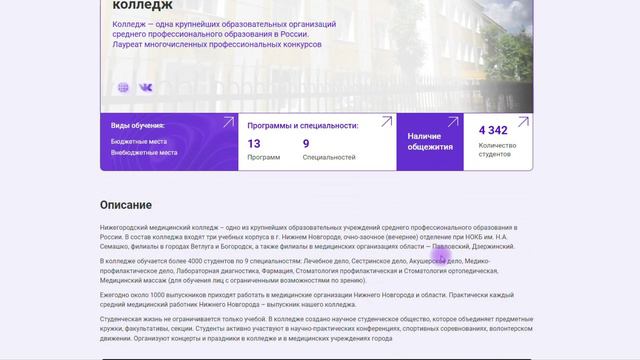Viewport: 640px width, 360px height.
Task: Click arrow icon on 4 342 students card
Action: 523,122
